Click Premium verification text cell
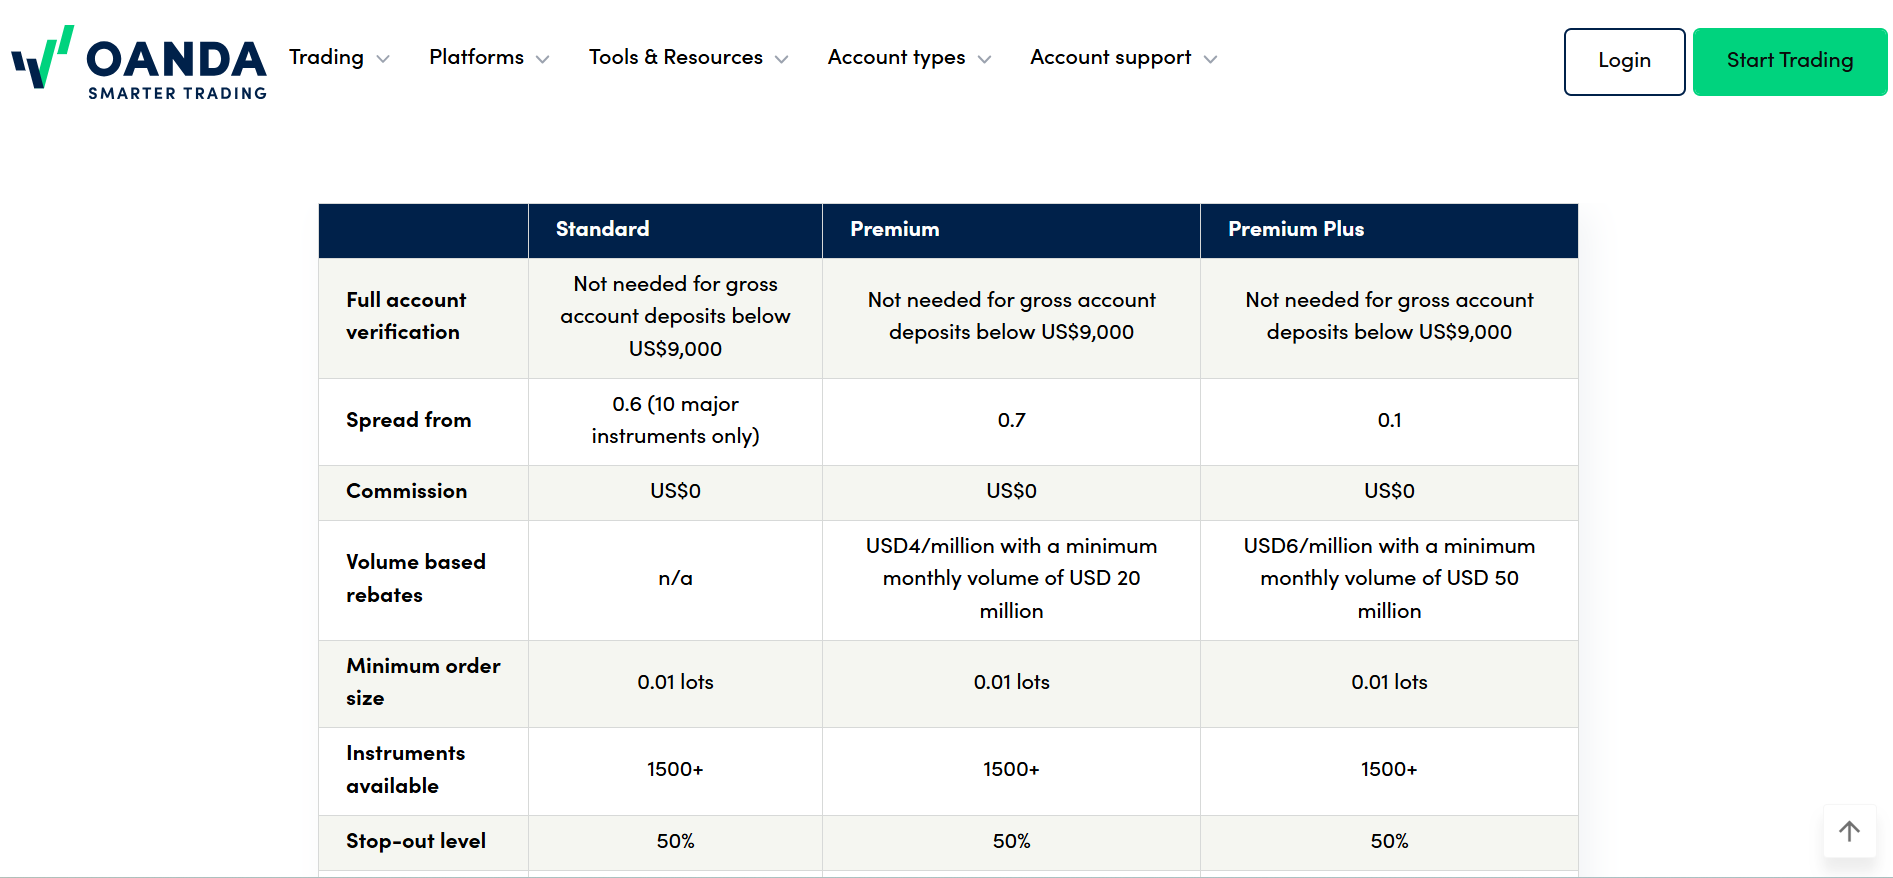 coord(1011,316)
